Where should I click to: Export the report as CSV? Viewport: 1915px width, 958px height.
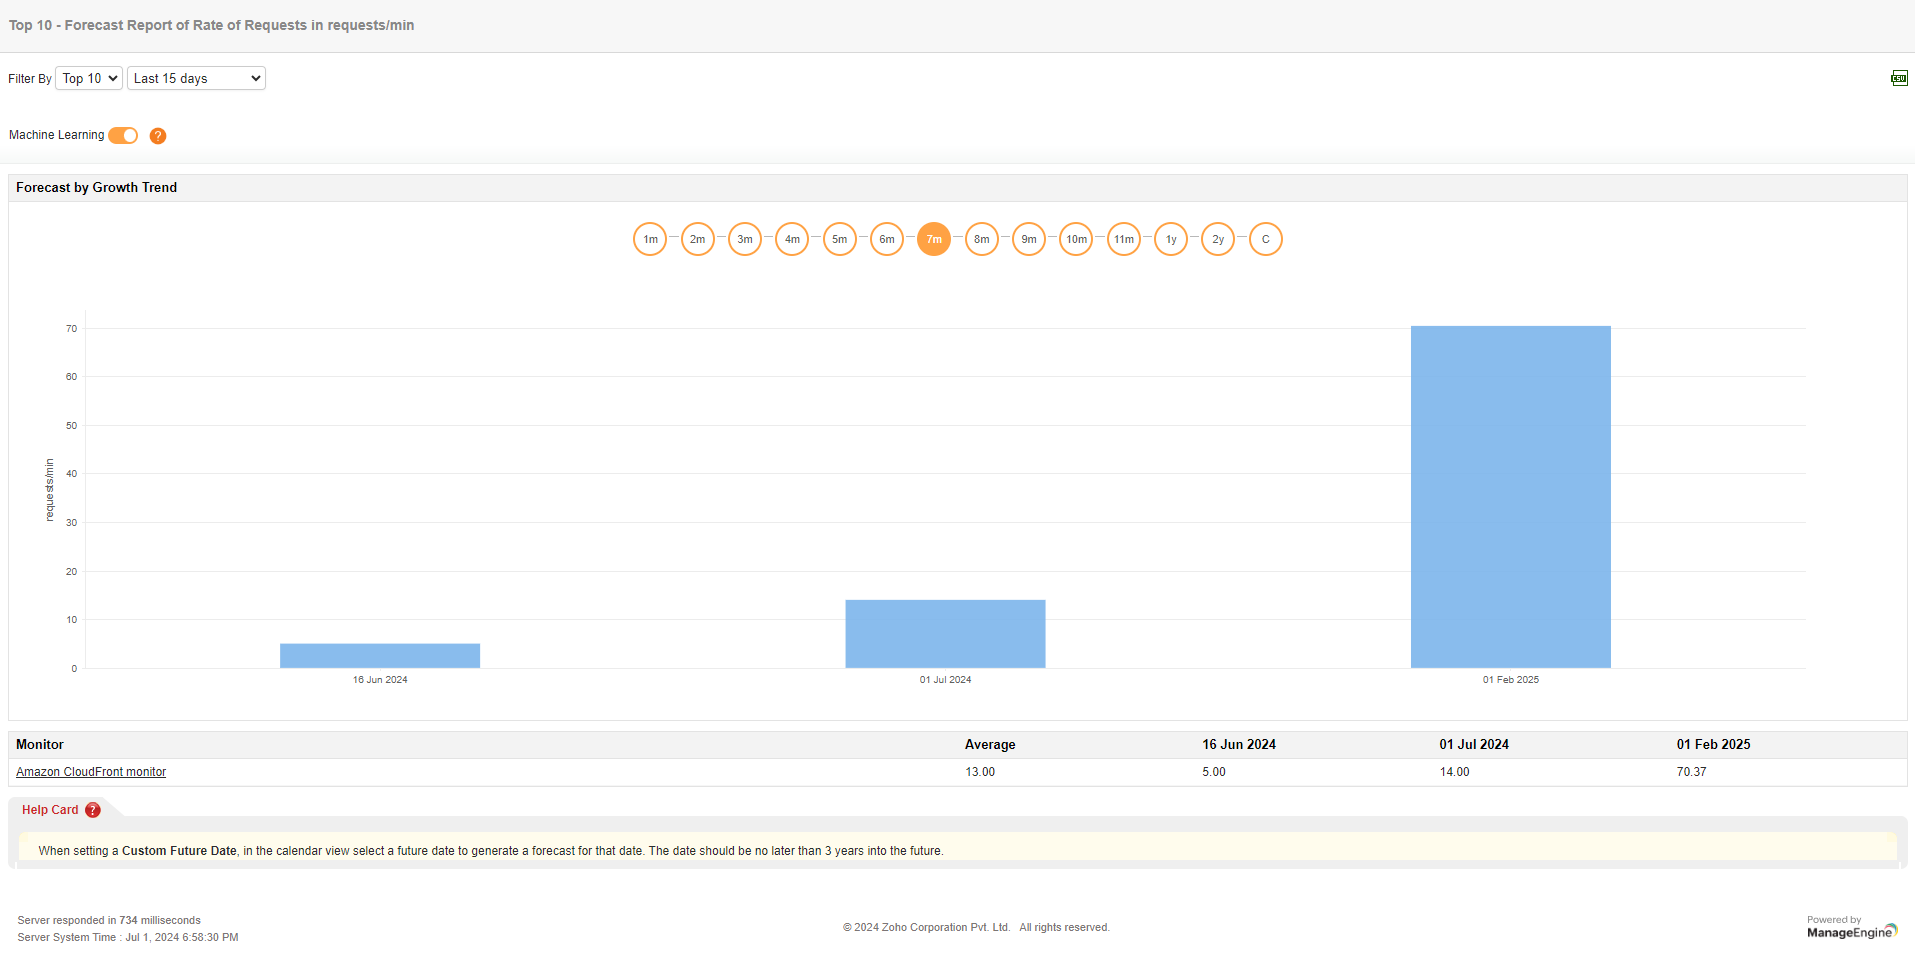tap(1897, 78)
